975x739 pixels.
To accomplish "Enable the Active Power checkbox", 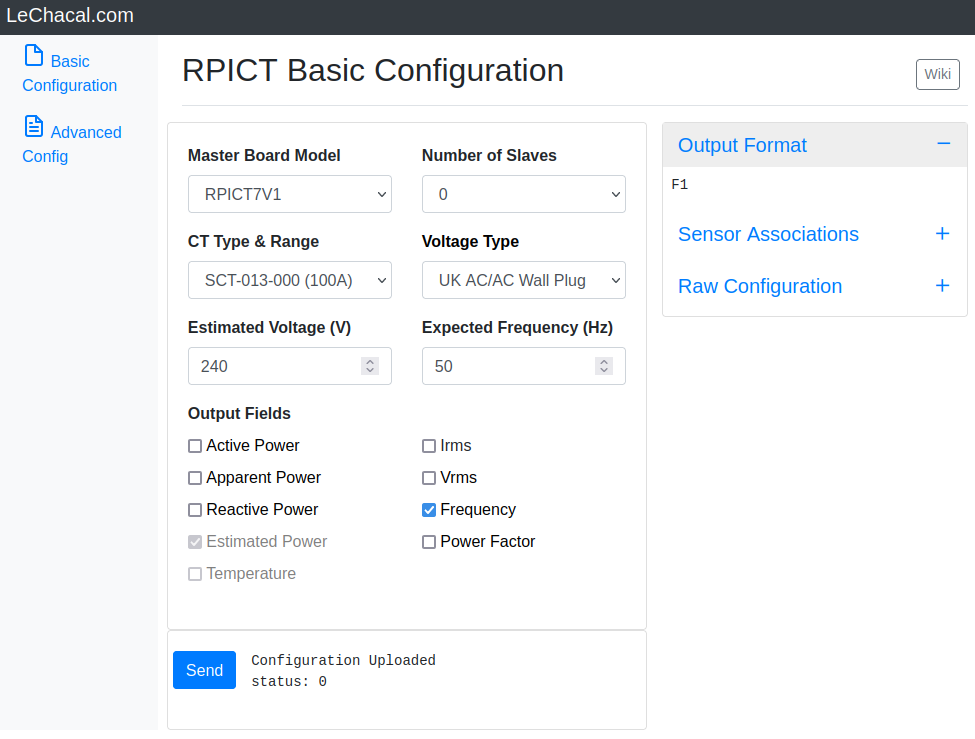I will (195, 446).
